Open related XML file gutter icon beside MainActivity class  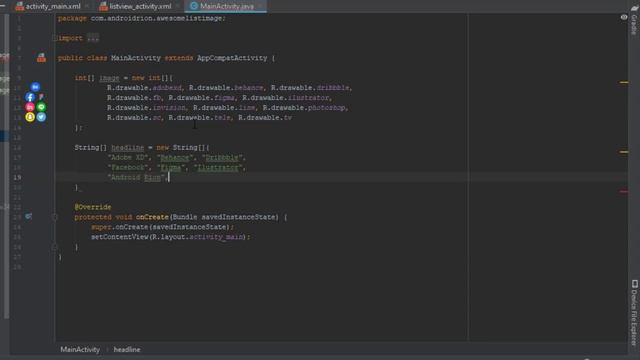(41, 58)
